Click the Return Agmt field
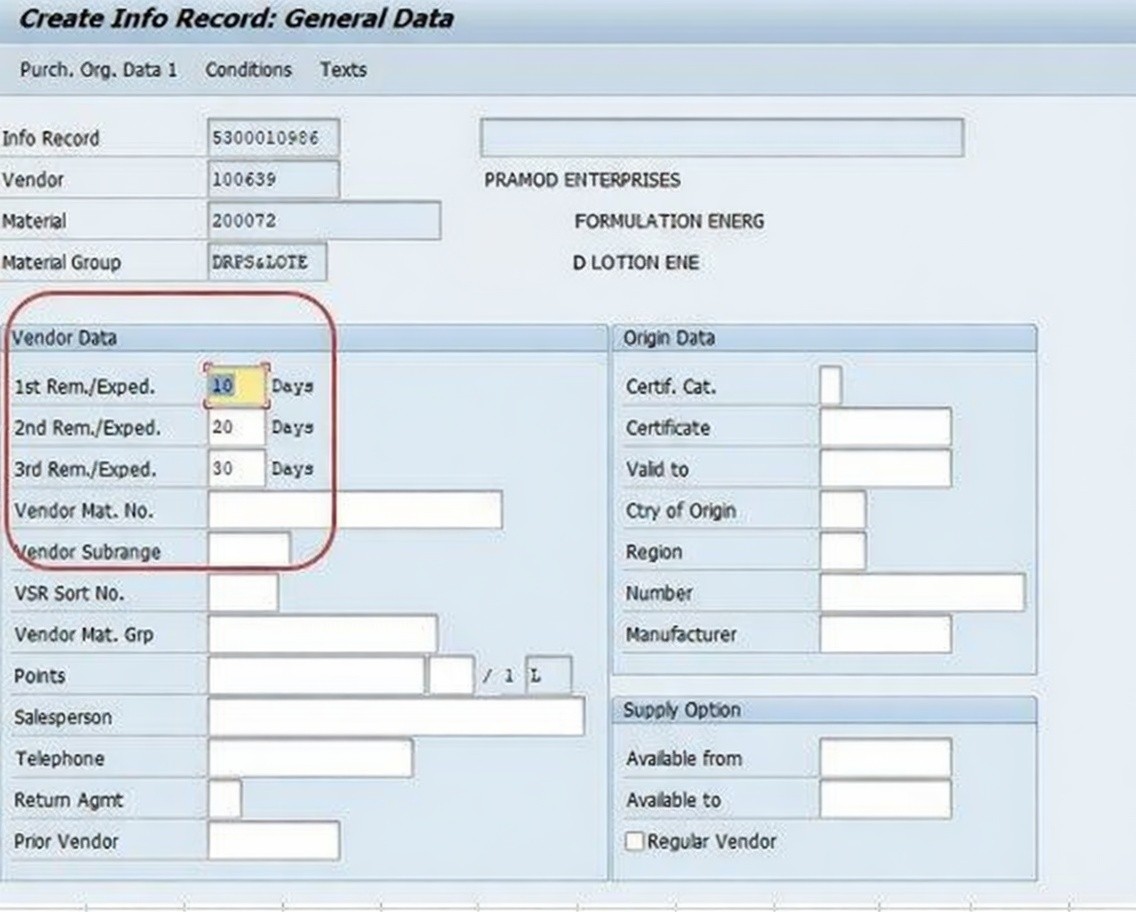This screenshot has height=912, width=1136. pos(225,800)
